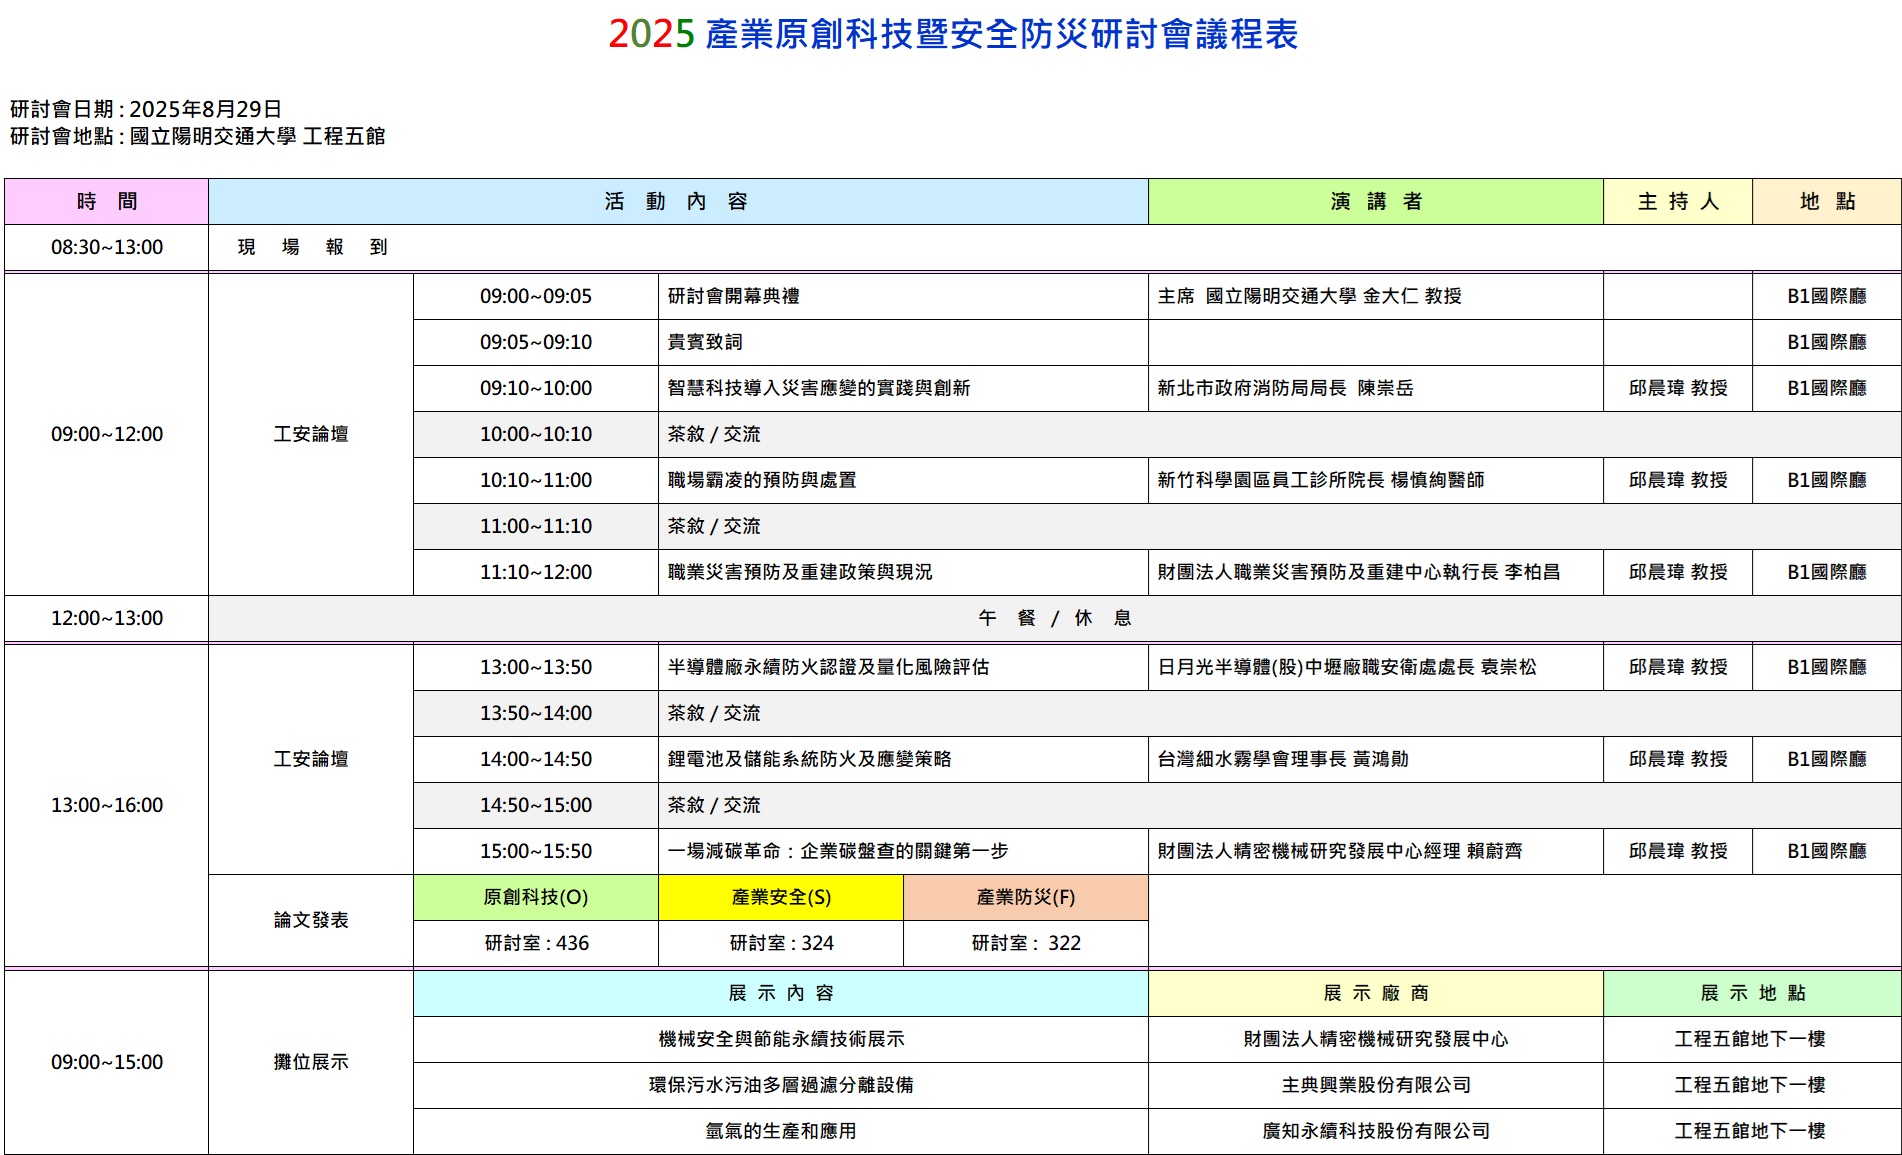This screenshot has height=1155, width=1902.
Task: Click the 13:00~16:00 time block cell
Action: 107,805
